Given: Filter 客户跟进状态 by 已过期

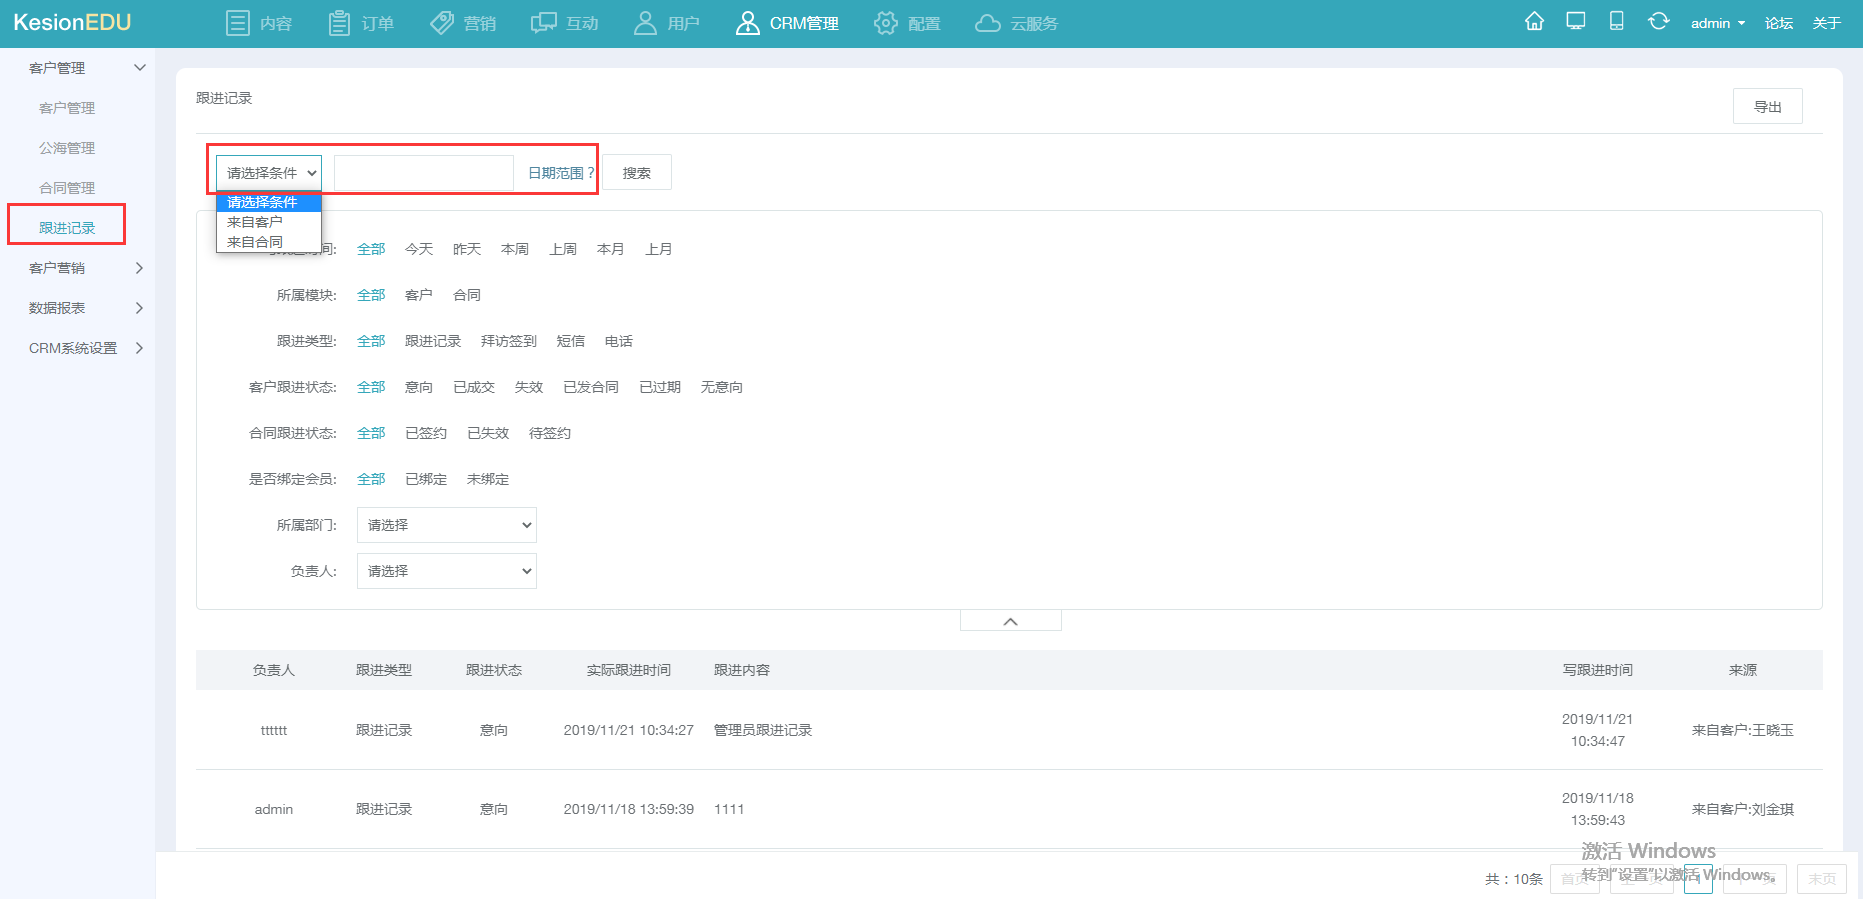Looking at the screenshot, I should point(660,387).
